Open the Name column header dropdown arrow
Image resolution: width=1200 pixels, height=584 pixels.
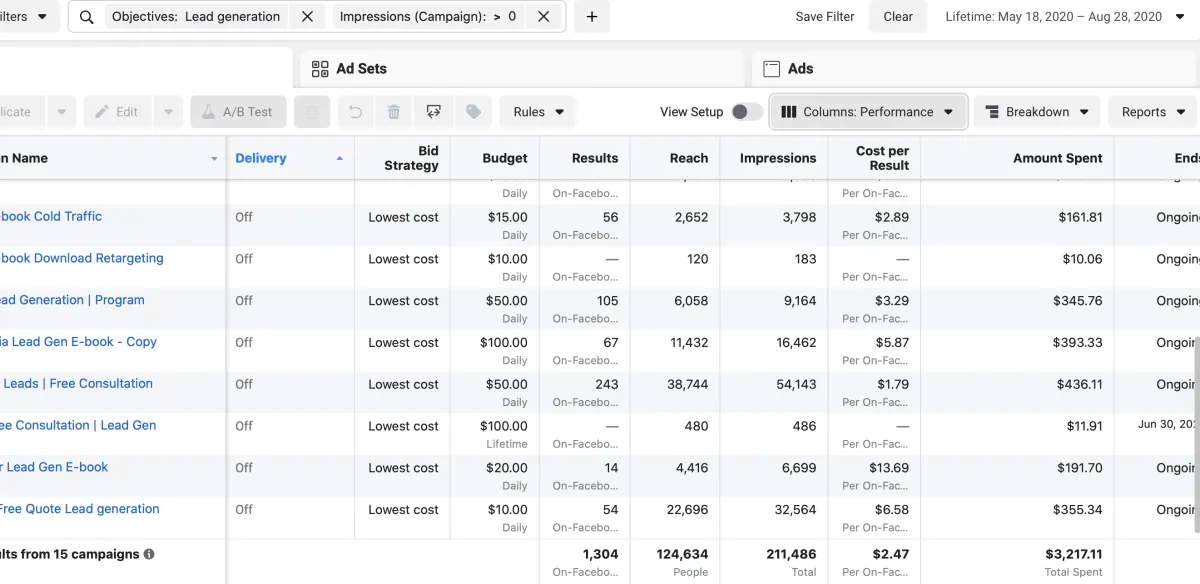pos(214,159)
